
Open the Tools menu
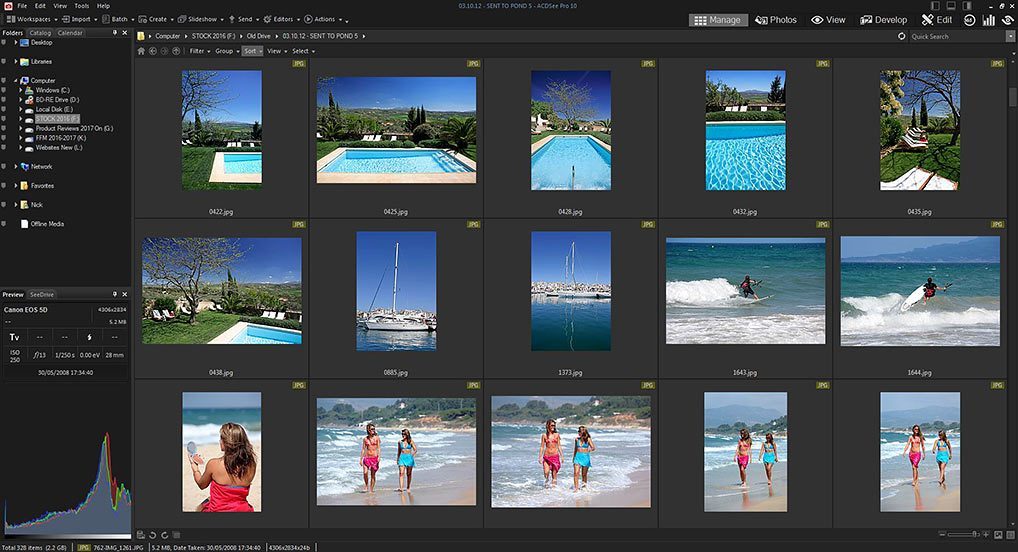[81, 6]
